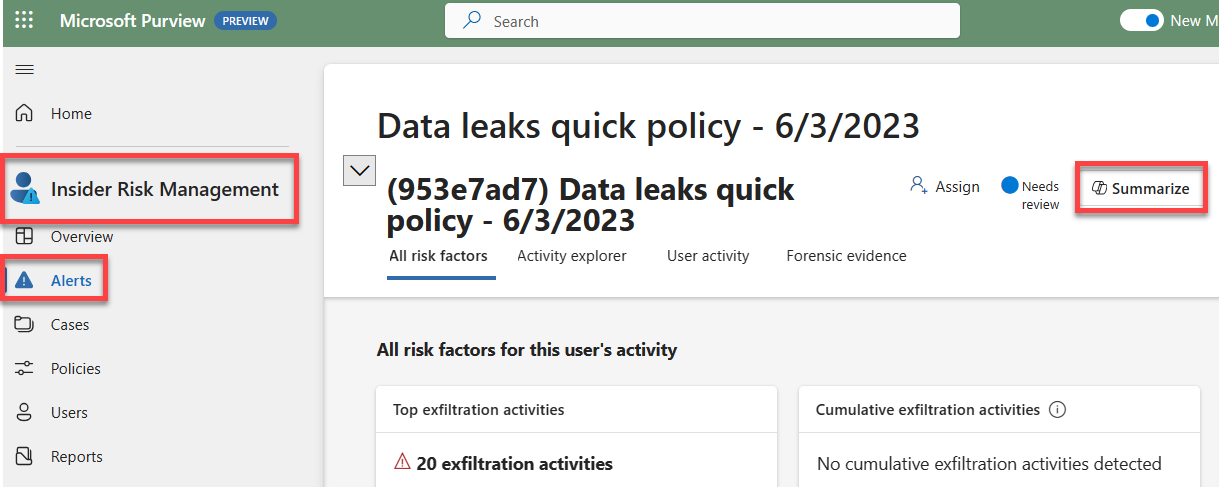Click the Reports document icon
The image size is (1219, 487).
(25, 457)
